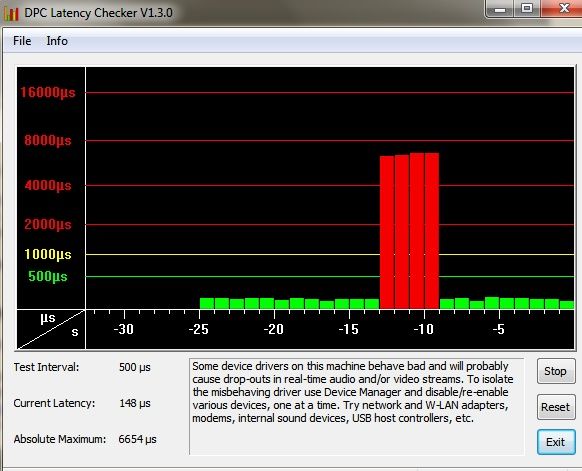
Task: Click the -25 second time marker
Action: (199, 329)
